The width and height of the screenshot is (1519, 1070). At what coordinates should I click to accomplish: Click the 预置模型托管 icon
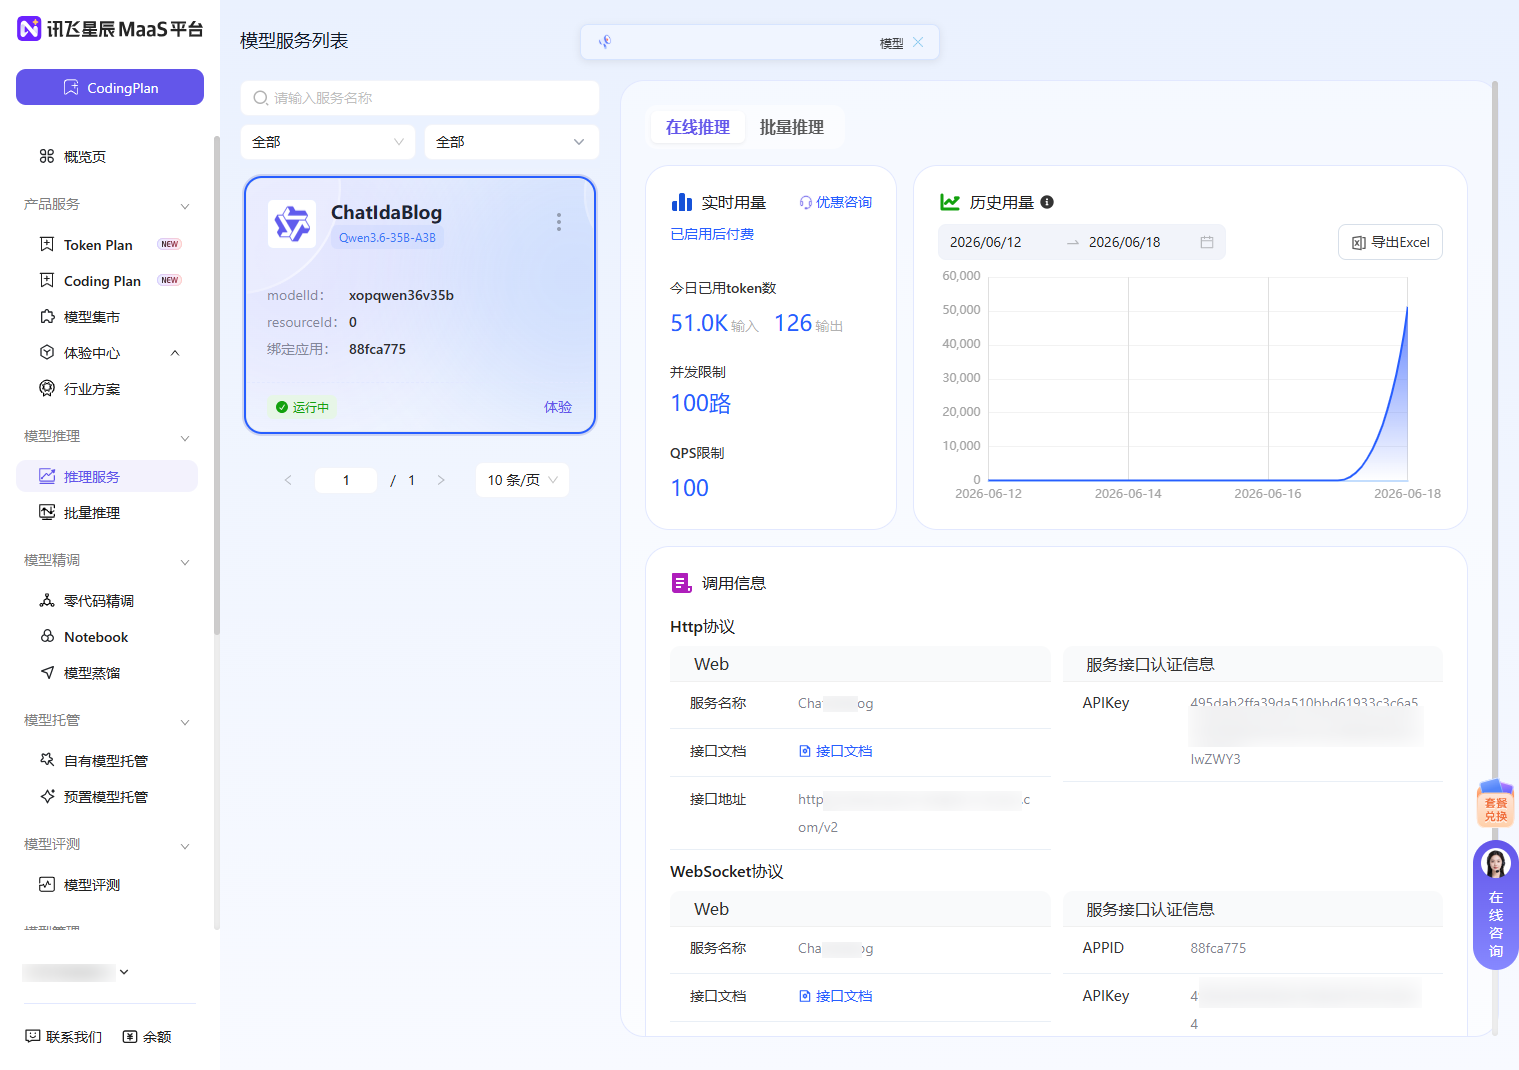(47, 797)
